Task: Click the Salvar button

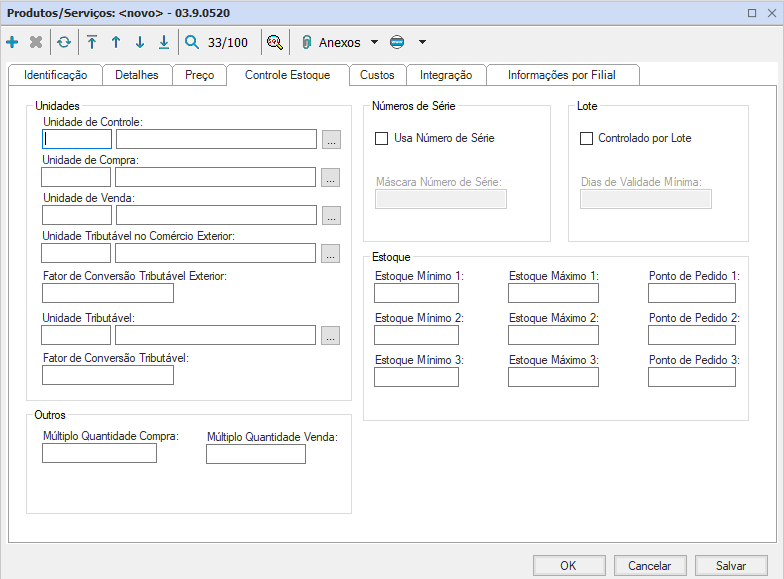Action: coord(730,565)
